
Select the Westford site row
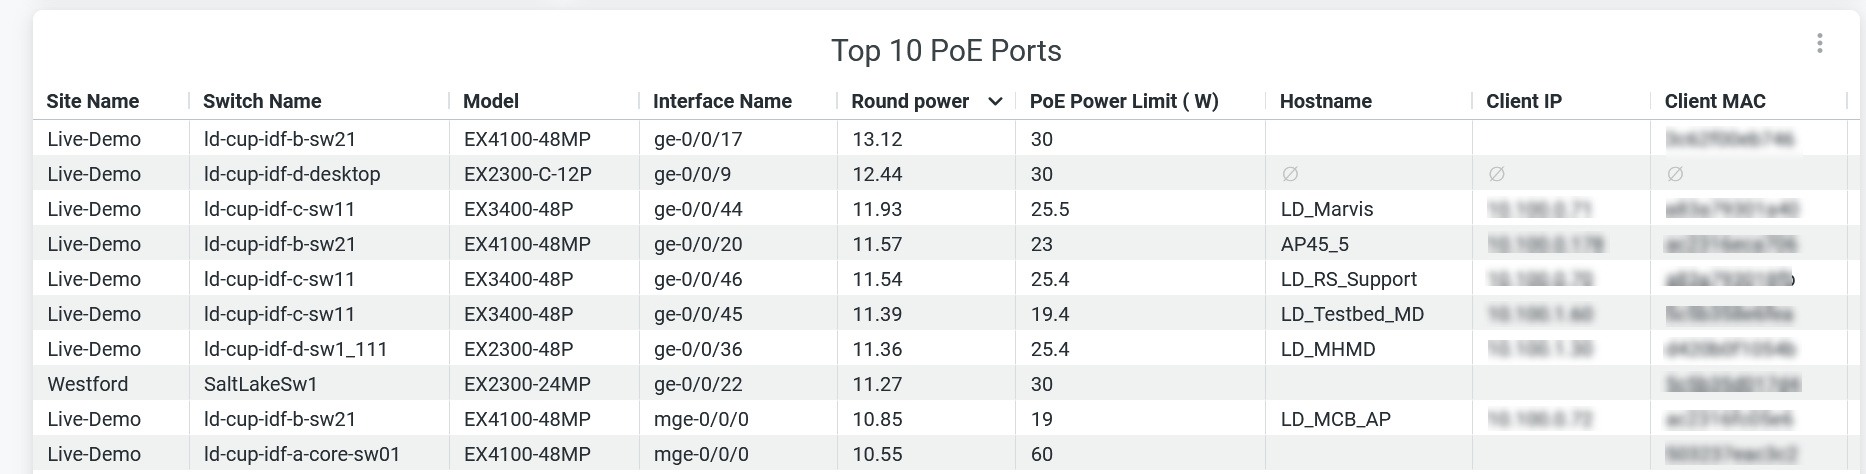[x=87, y=384]
